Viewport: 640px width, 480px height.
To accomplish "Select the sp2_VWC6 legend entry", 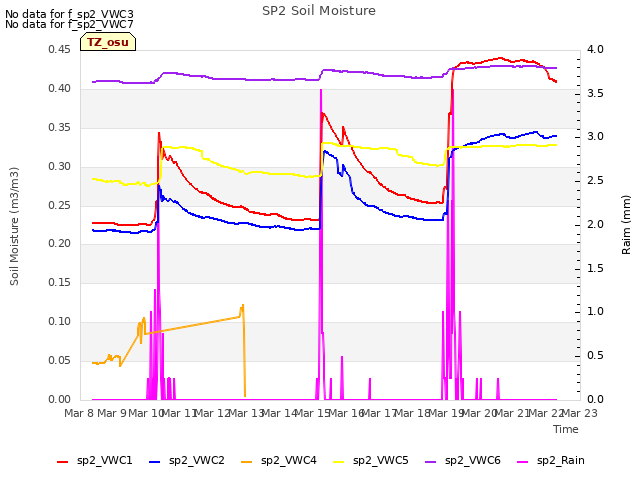I will [463, 461].
